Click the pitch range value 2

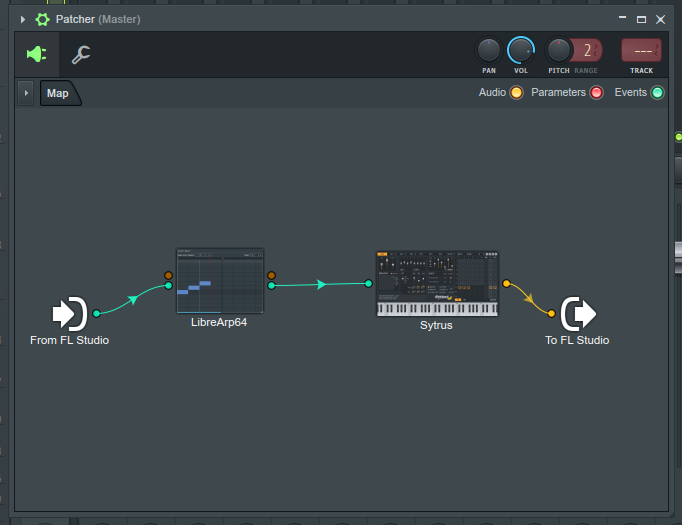(x=588, y=50)
